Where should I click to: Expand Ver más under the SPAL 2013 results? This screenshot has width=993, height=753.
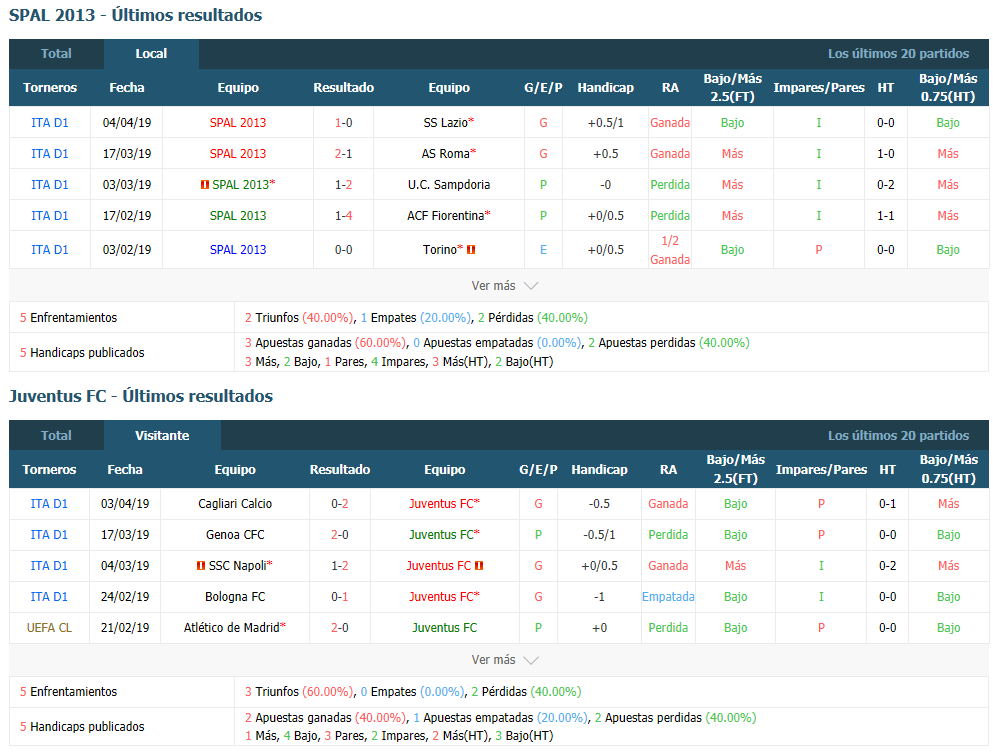point(504,286)
